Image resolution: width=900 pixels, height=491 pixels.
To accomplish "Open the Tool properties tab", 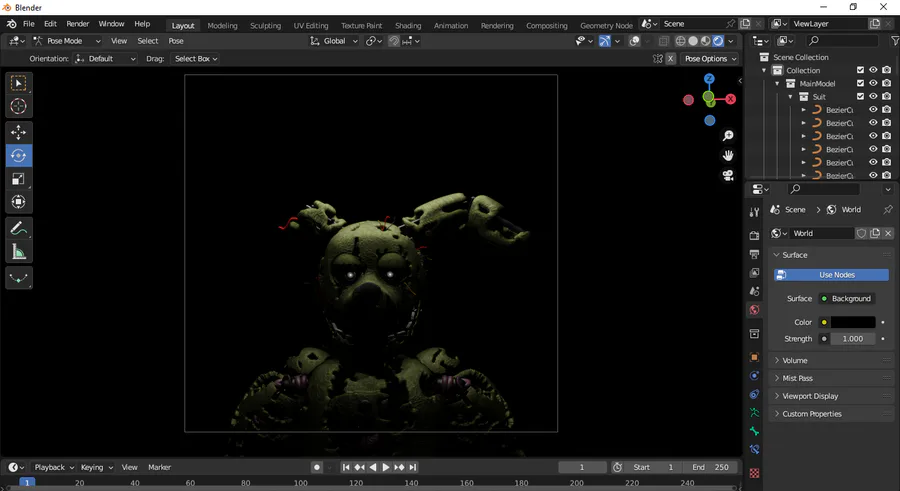I will coord(754,212).
